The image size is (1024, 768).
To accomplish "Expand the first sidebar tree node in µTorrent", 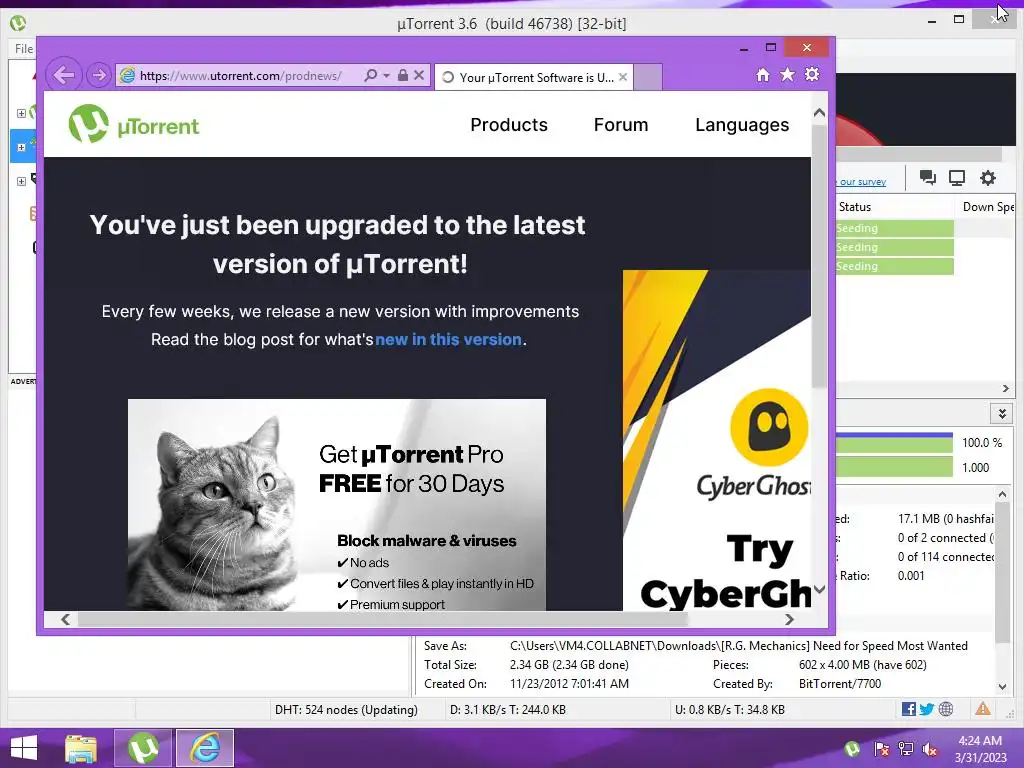I will coord(21,114).
